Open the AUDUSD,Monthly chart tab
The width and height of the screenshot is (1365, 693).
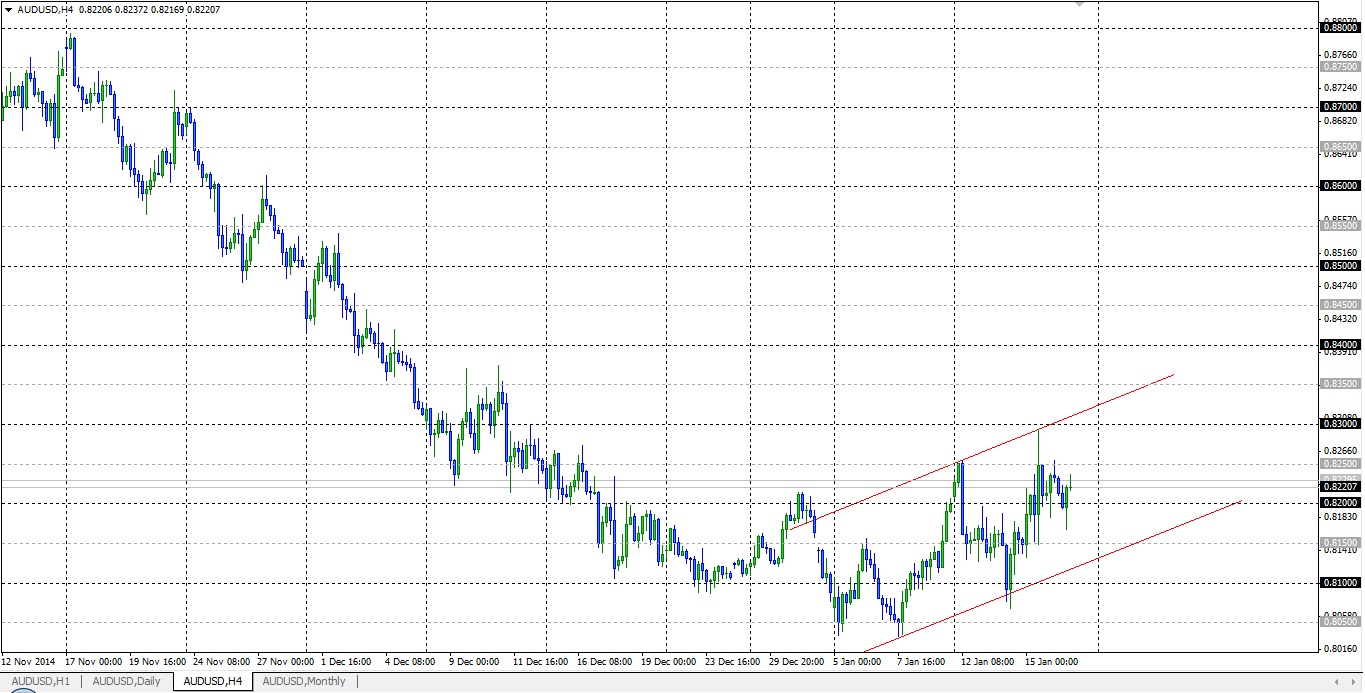point(304,682)
